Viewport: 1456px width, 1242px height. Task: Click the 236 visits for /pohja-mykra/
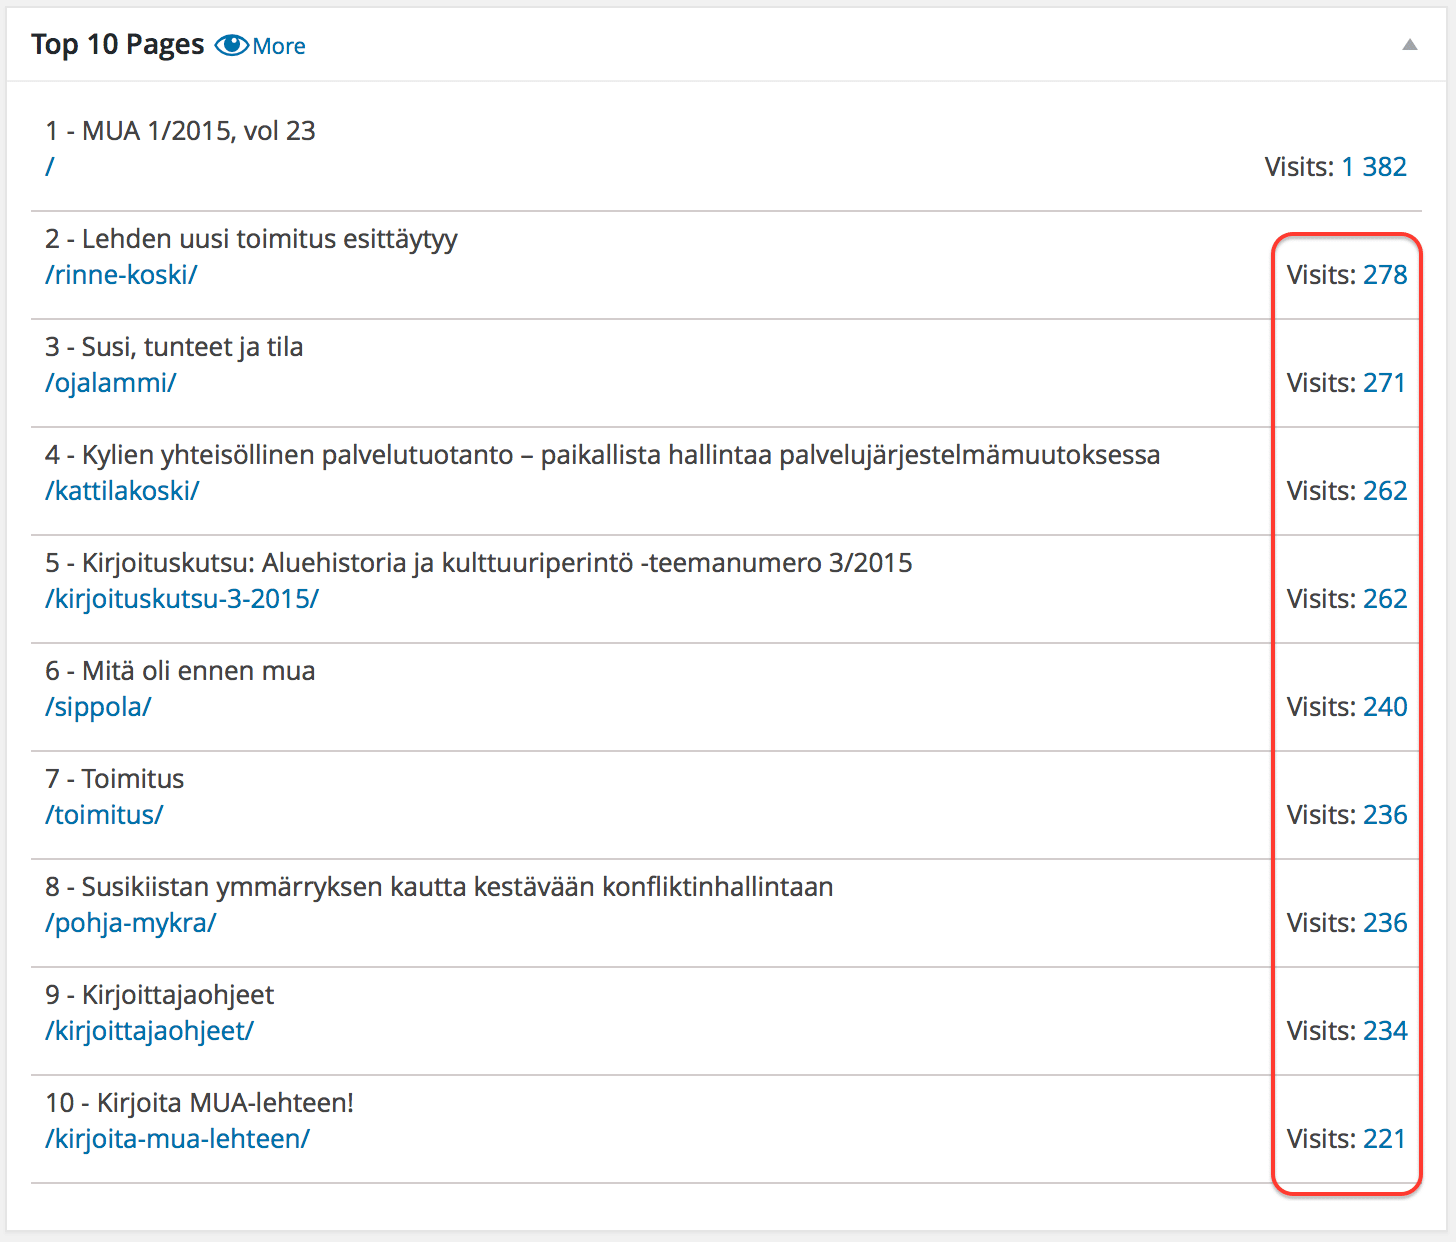click(1385, 922)
